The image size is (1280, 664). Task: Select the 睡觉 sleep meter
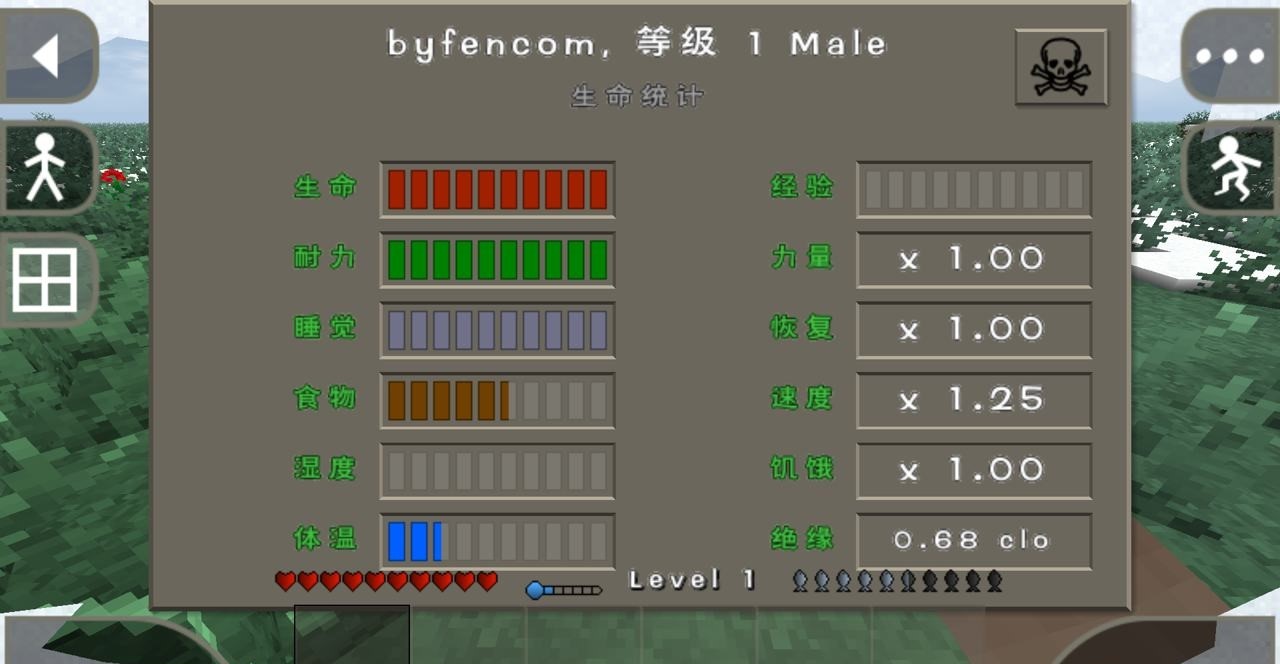497,328
